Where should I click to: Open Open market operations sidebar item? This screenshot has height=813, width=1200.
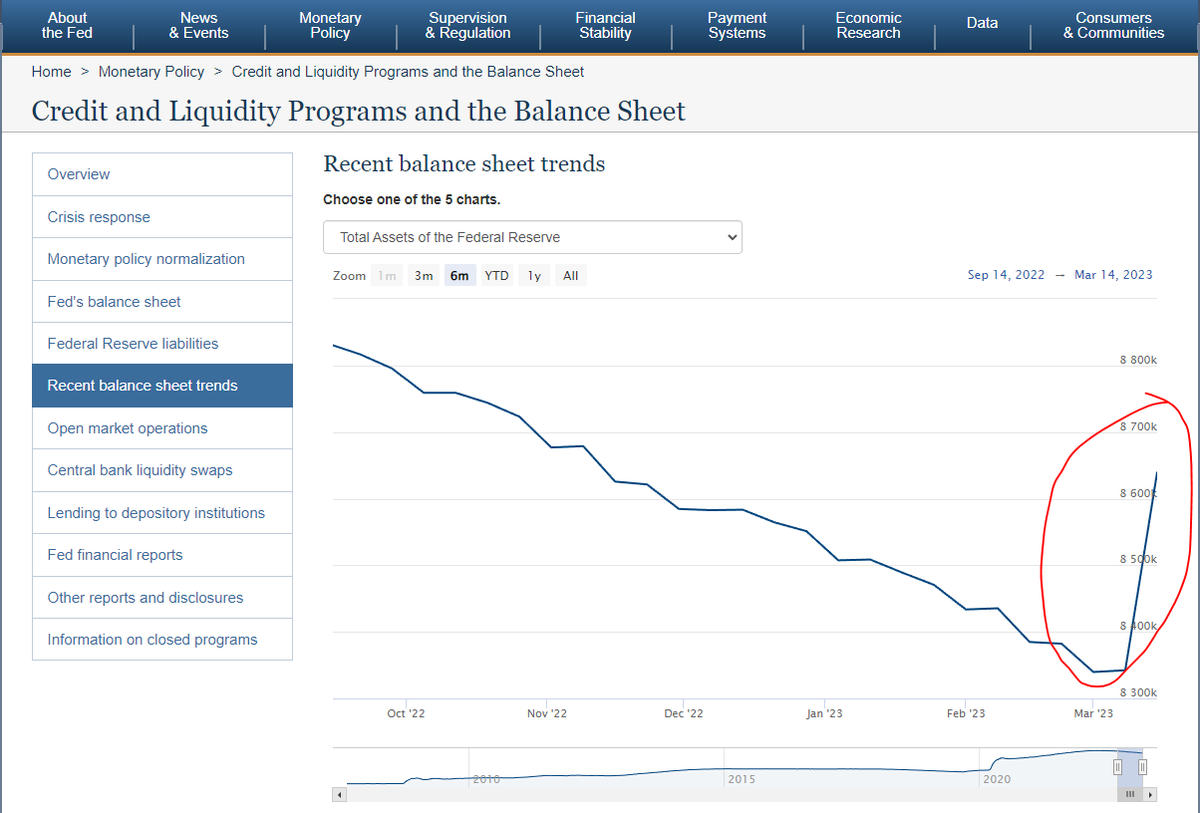pyautogui.click(x=162, y=428)
